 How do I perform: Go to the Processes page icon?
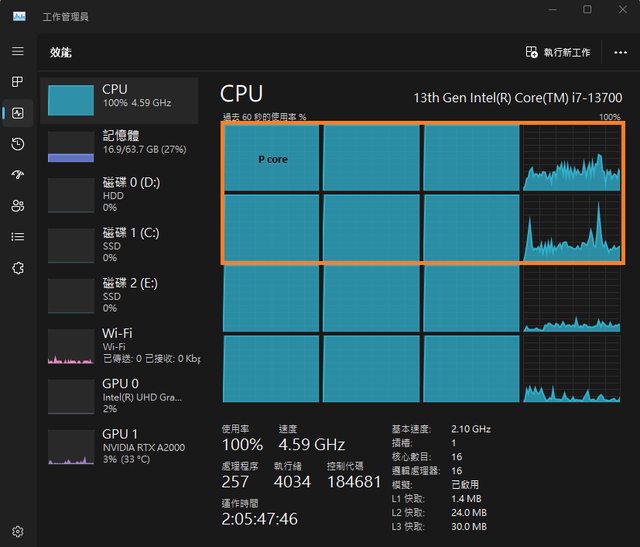tap(18, 82)
